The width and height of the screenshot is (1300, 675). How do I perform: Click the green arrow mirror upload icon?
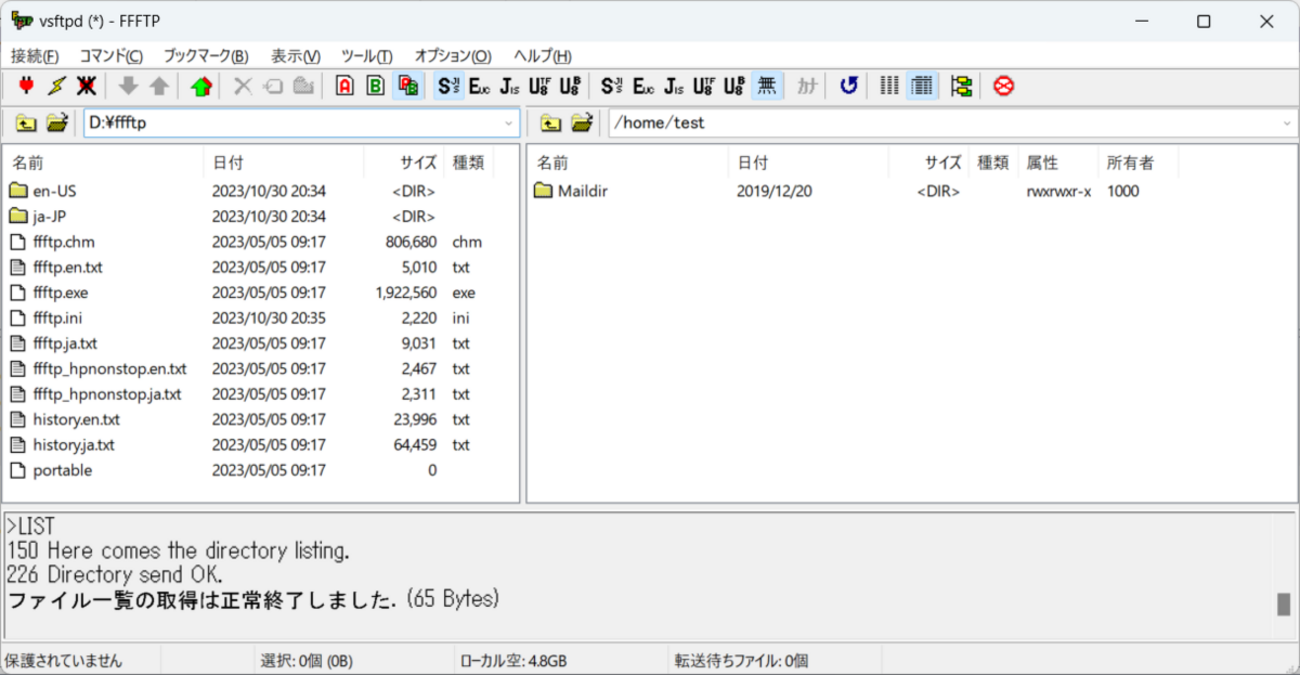tap(201, 86)
